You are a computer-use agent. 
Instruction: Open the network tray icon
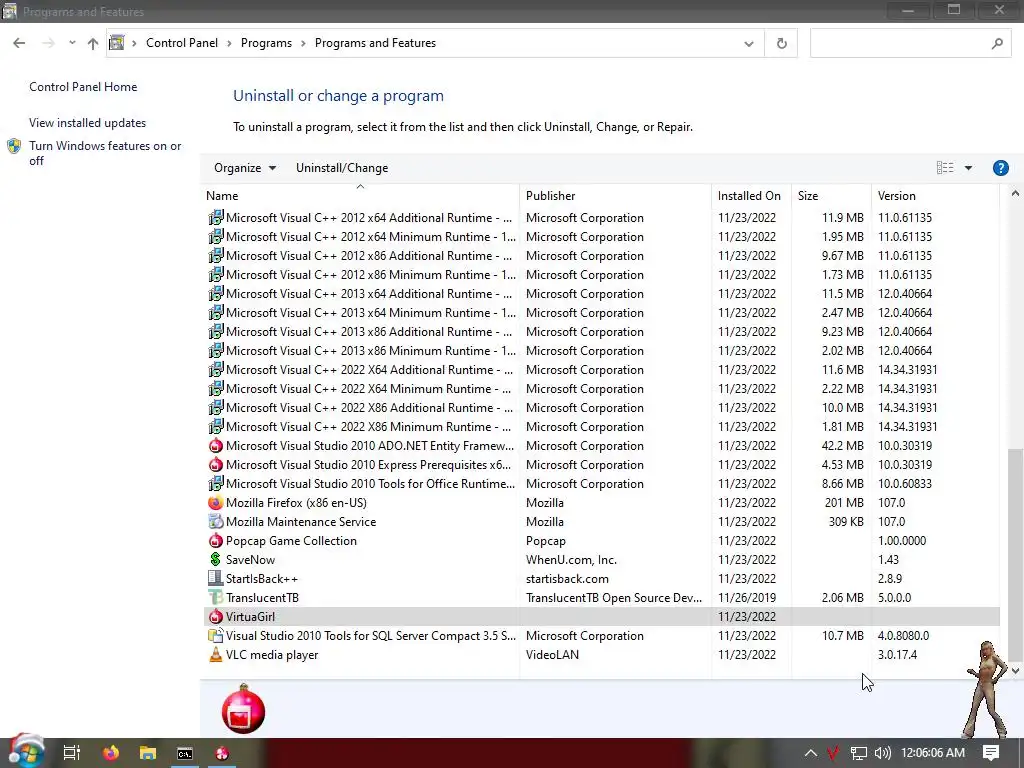click(858, 753)
